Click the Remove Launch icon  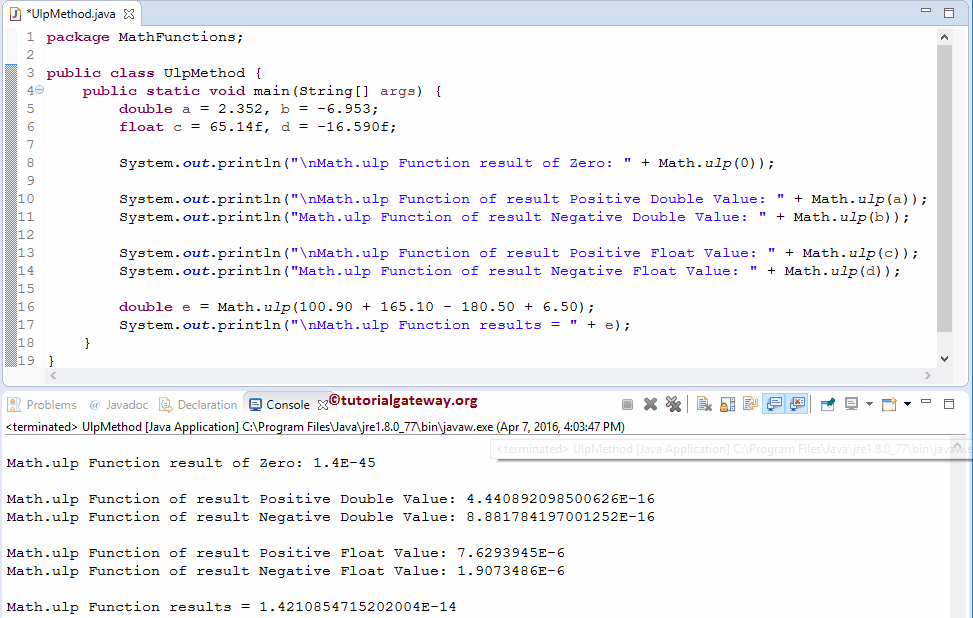650,403
